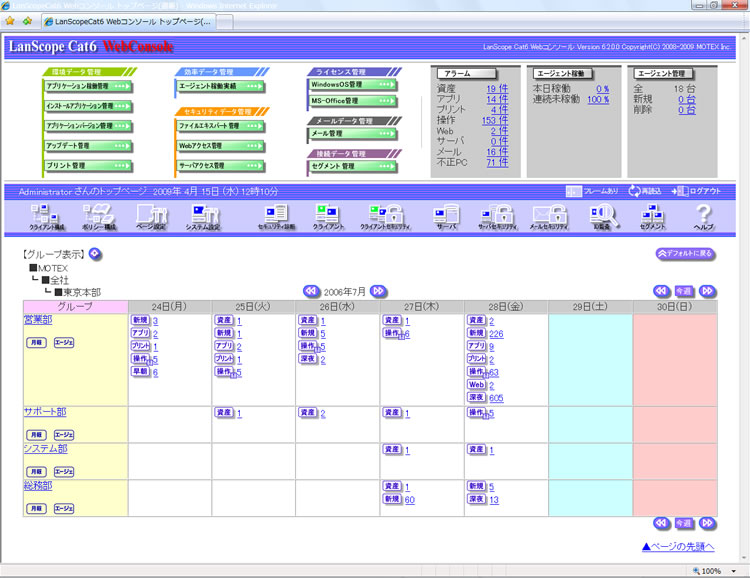The image size is (750, 578).
Task: Switch to the LanScopeCat6 Webコンソール browser tab
Action: (129, 22)
